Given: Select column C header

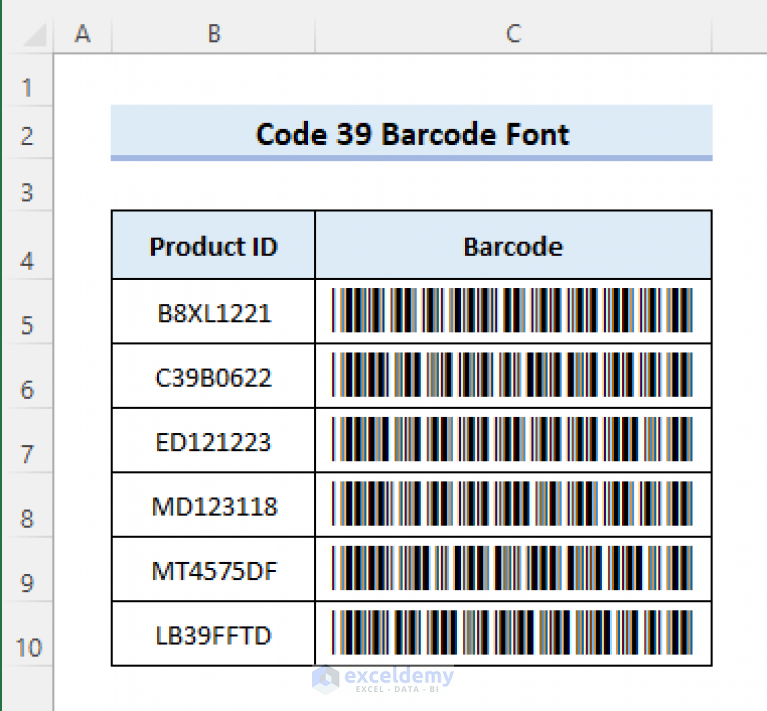Looking at the screenshot, I should [513, 34].
